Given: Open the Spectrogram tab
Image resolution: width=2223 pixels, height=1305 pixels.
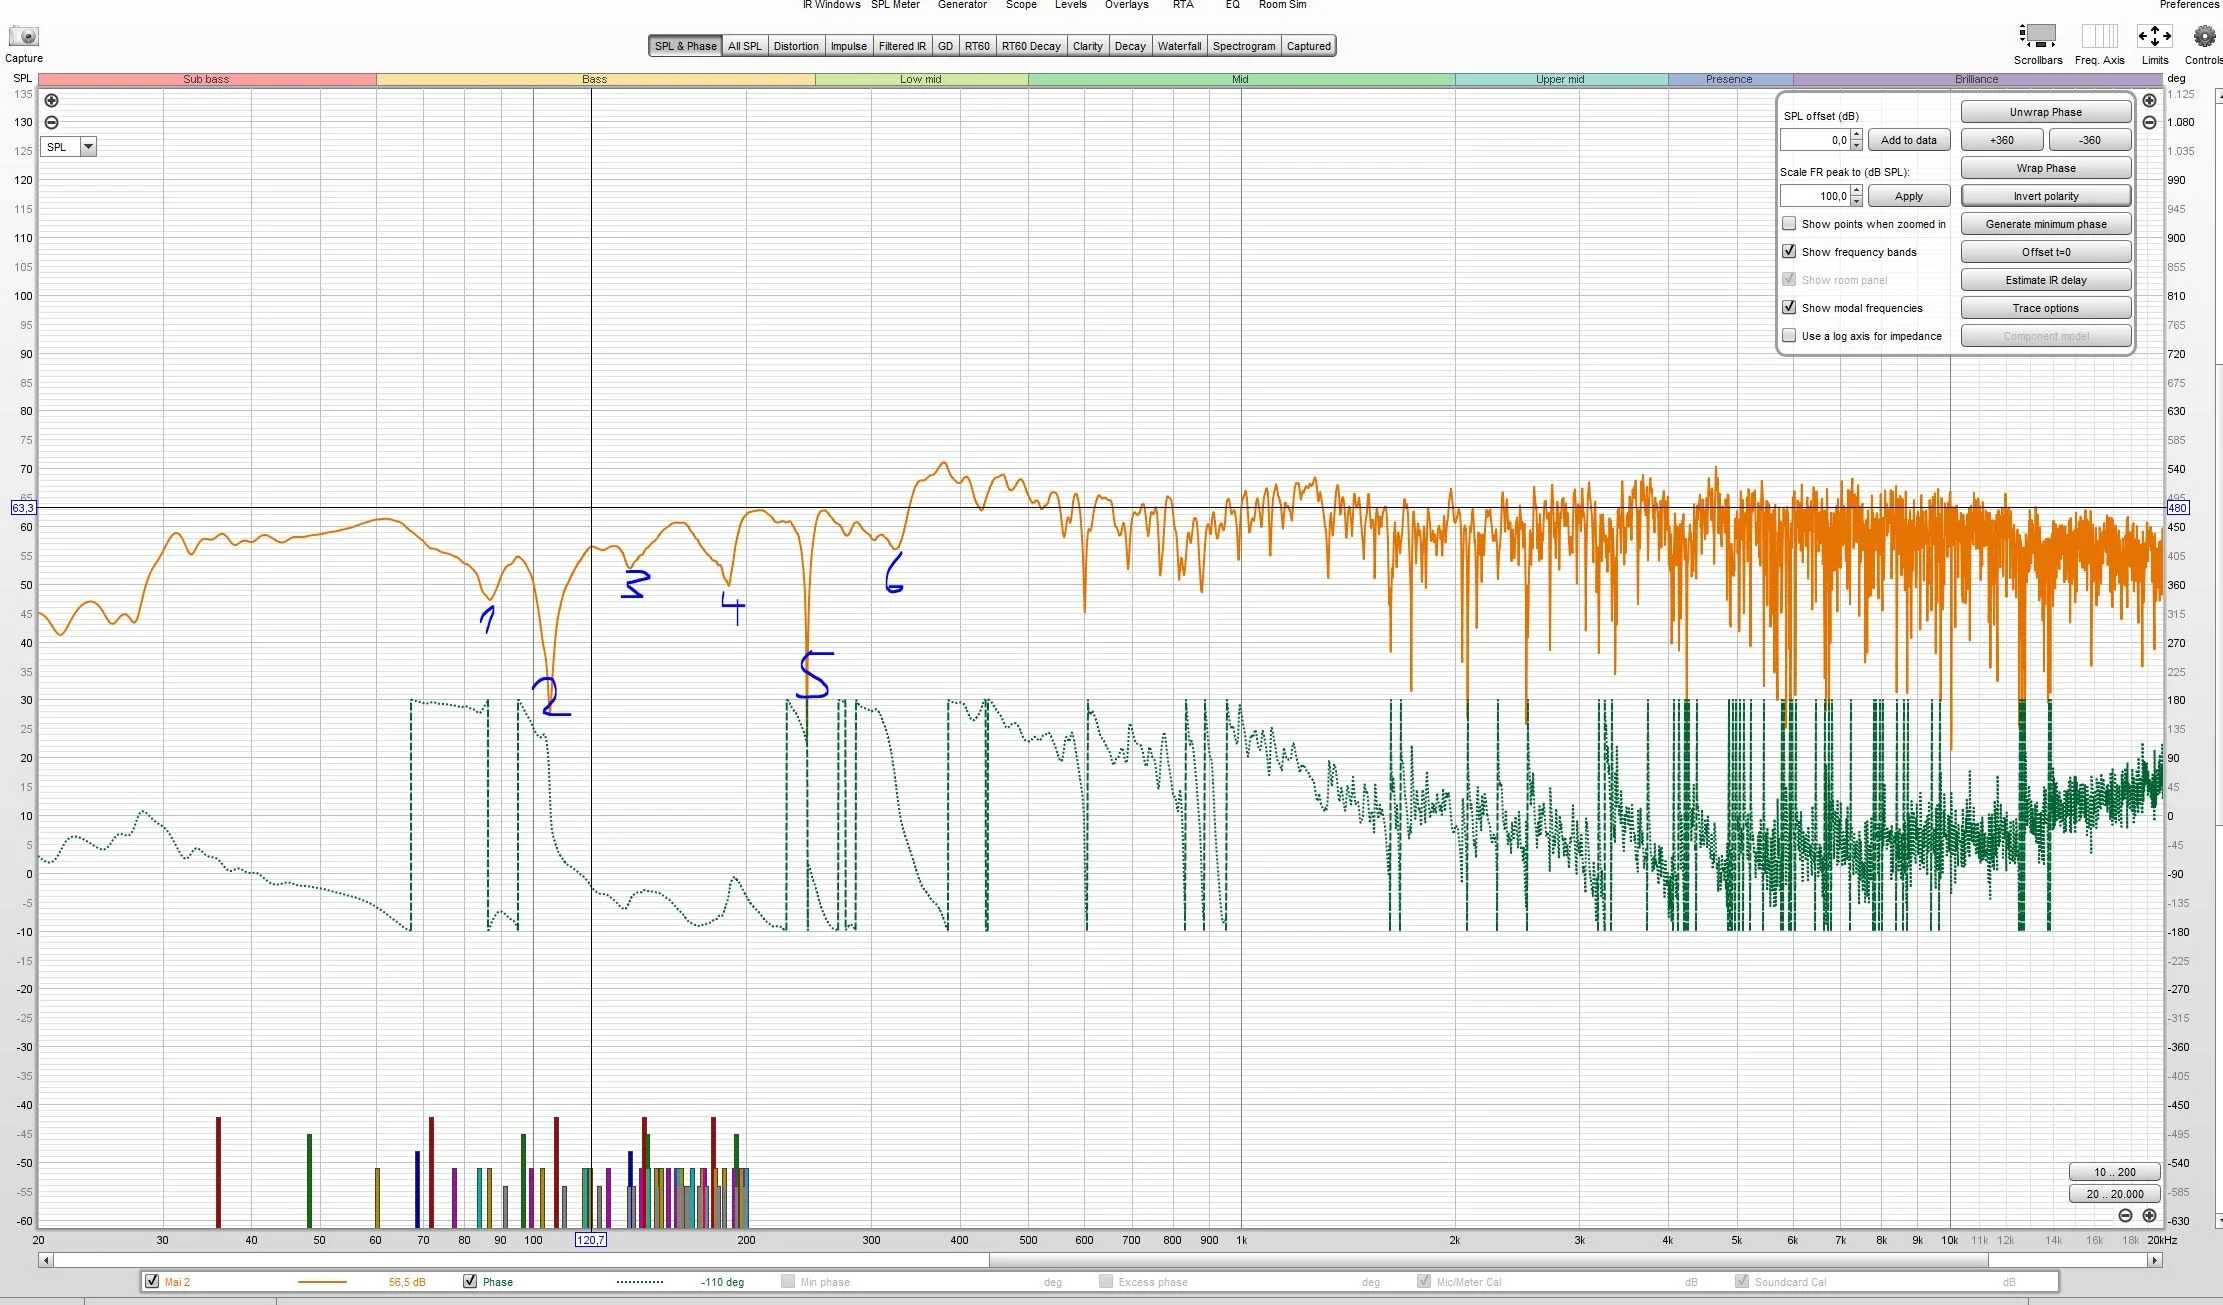Looking at the screenshot, I should click(1244, 46).
